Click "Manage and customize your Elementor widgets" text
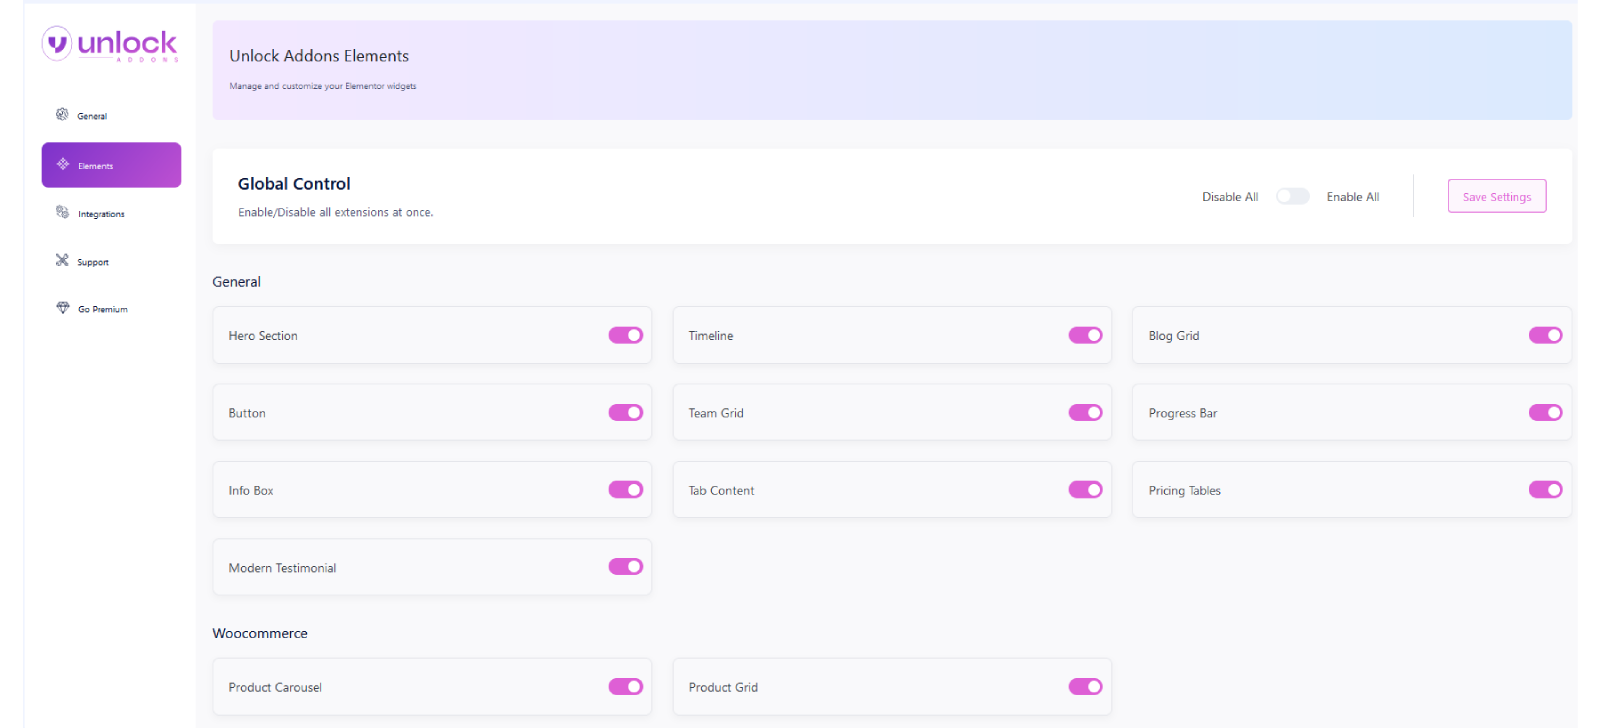The image size is (1600, 728). tap(323, 86)
